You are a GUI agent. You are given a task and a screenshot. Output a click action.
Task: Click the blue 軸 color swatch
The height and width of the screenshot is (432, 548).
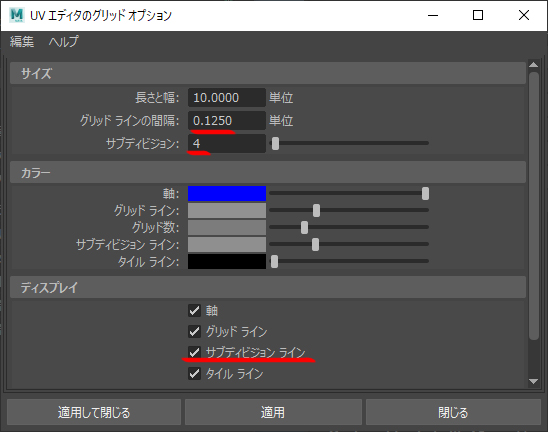(227, 193)
